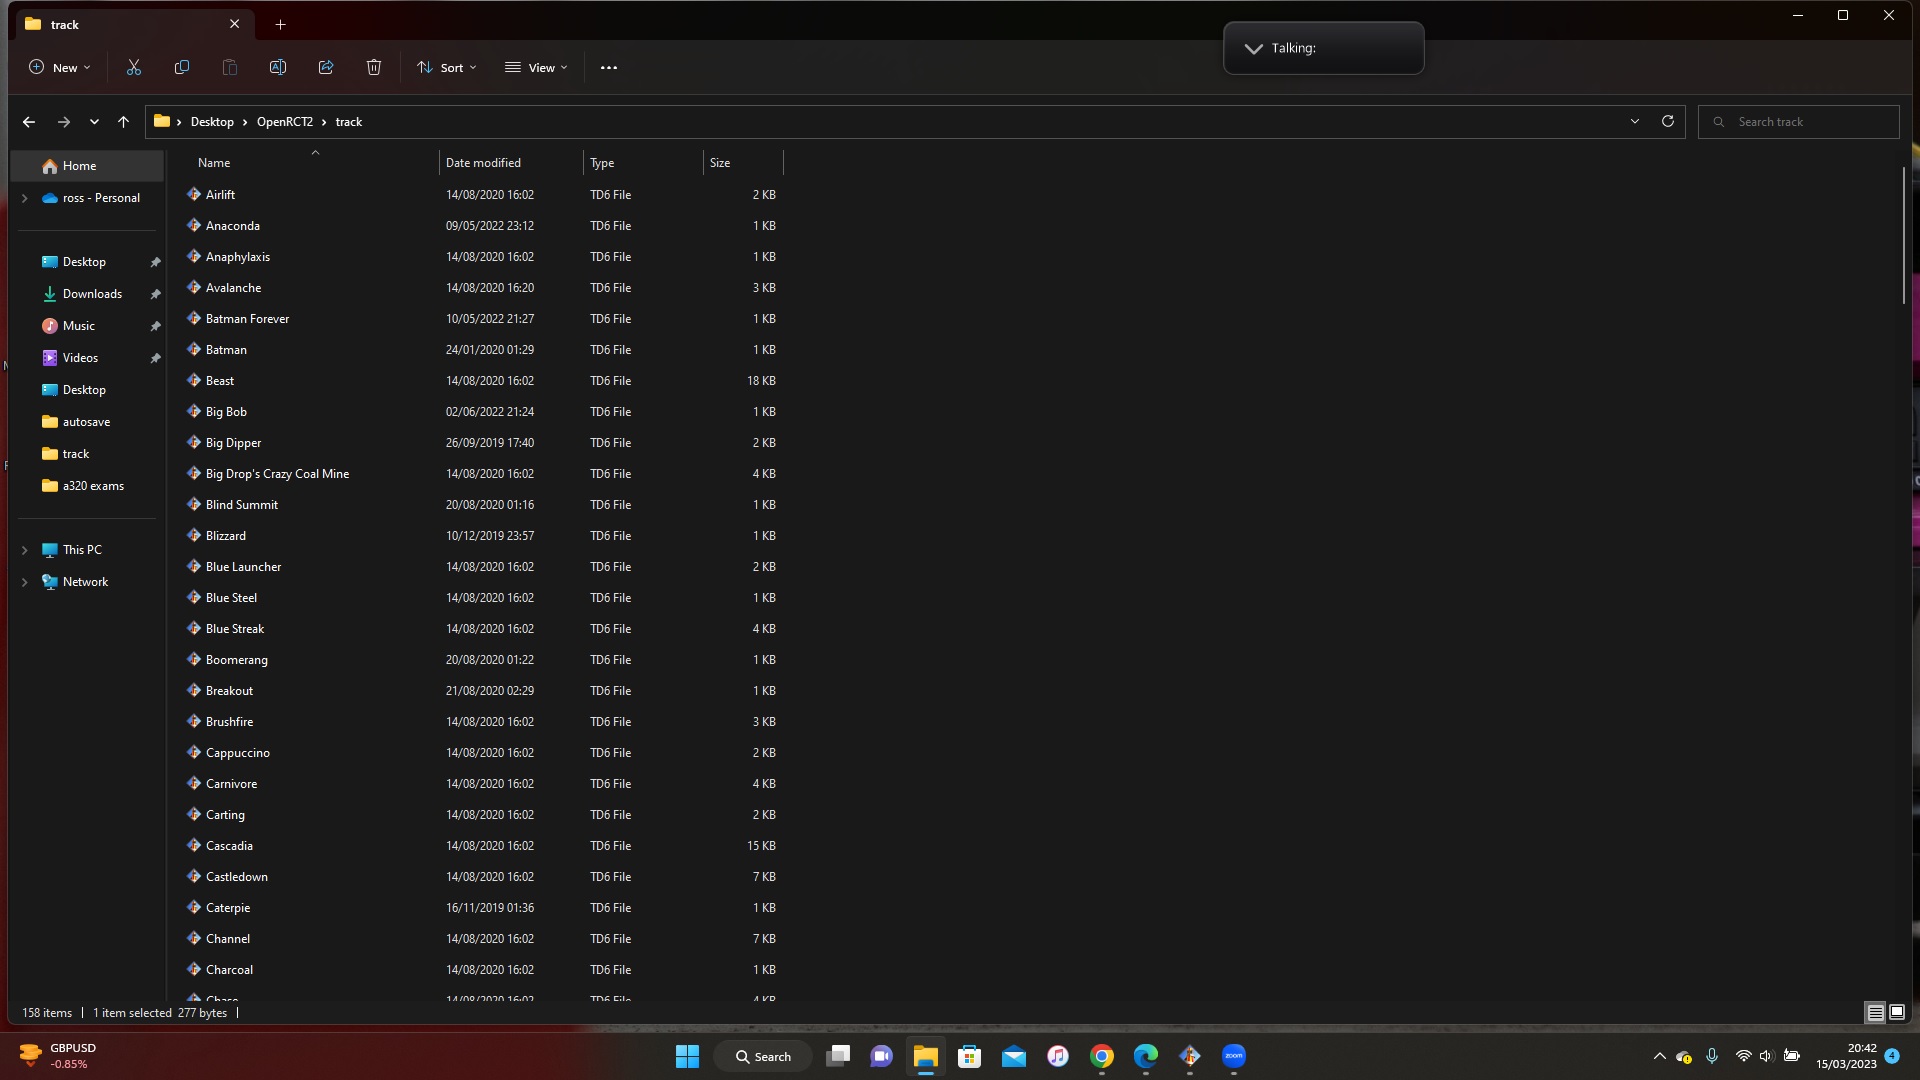Image resolution: width=1920 pixels, height=1080 pixels.
Task: Click the Refresh icon beside address bar
Action: coord(1668,121)
